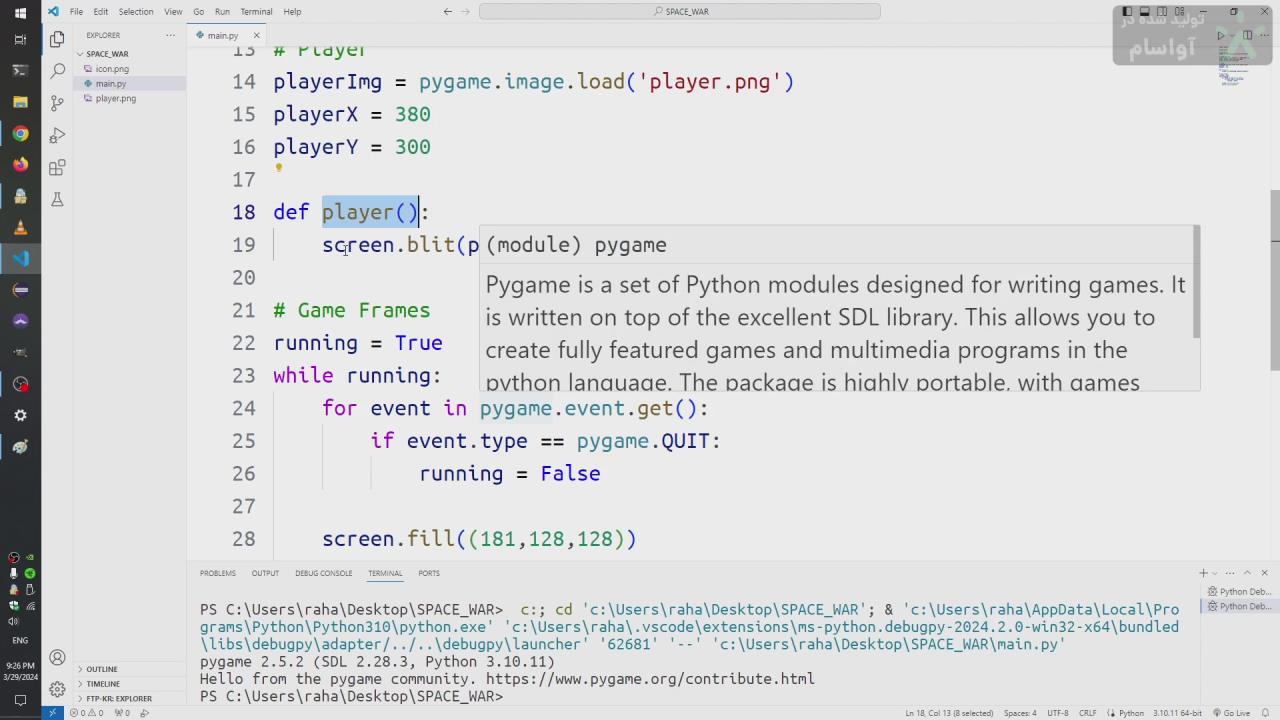Click the Explorer files icon

coord(57,39)
